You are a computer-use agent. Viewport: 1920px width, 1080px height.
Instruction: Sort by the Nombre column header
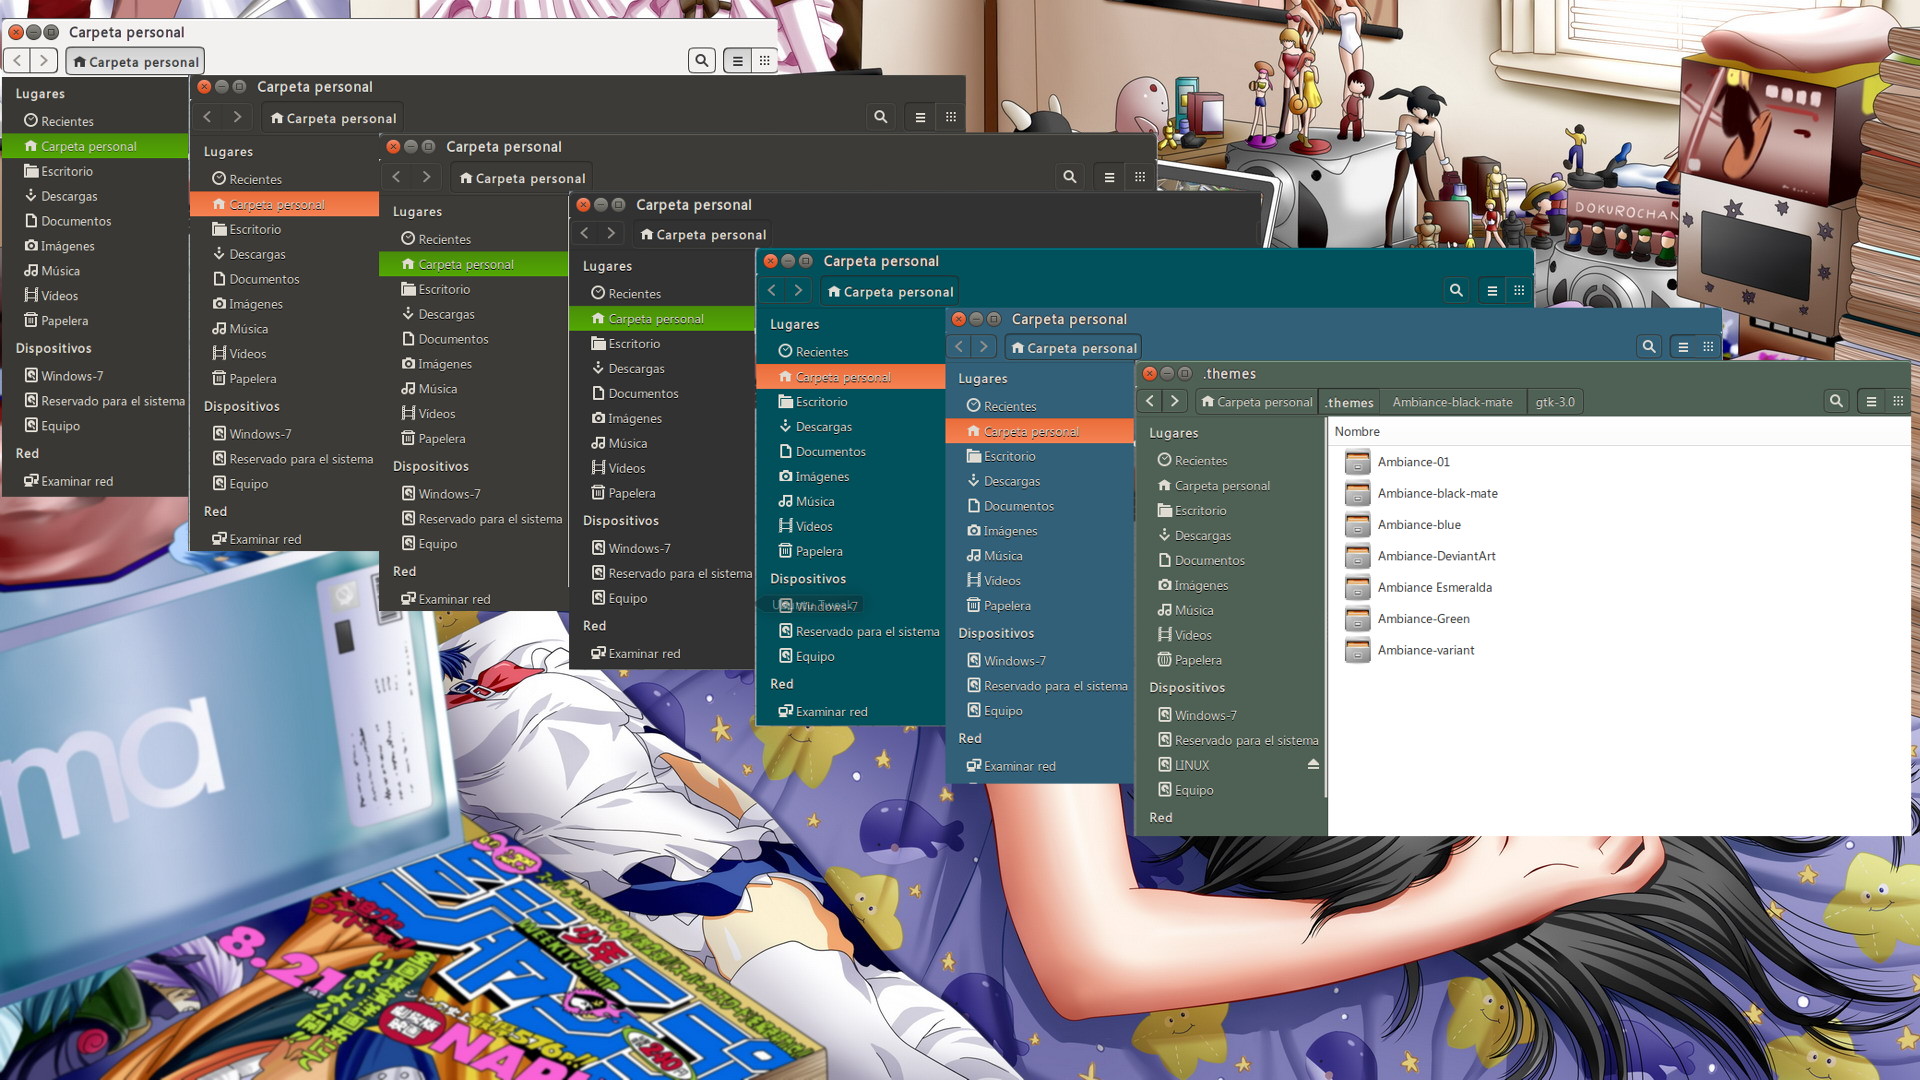click(1357, 431)
